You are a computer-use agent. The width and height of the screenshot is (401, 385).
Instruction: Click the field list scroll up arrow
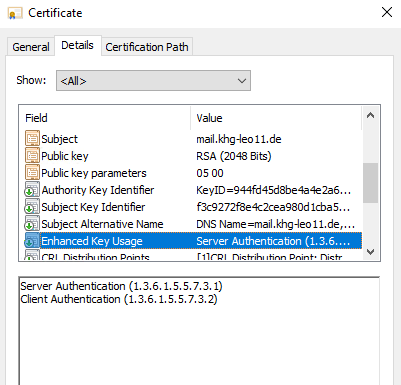click(370, 116)
